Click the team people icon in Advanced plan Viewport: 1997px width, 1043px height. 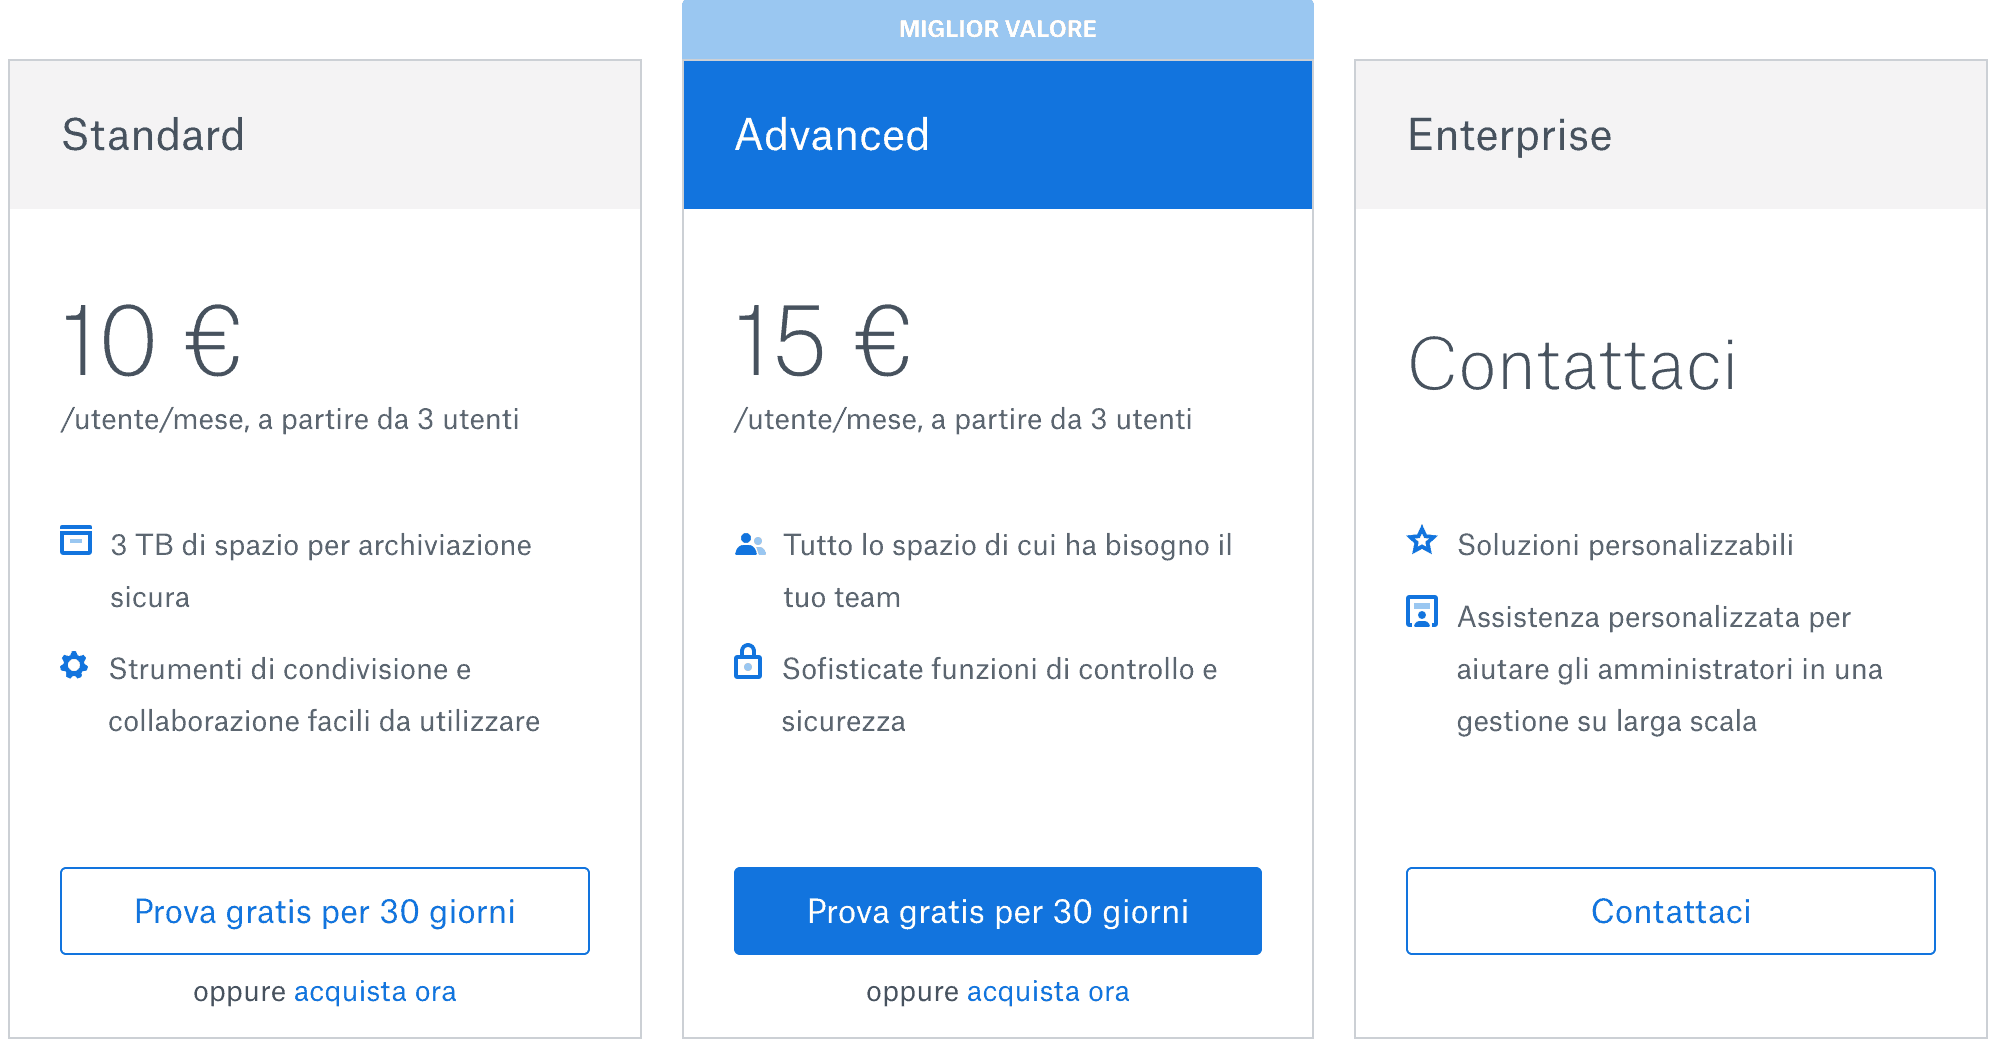click(x=750, y=545)
